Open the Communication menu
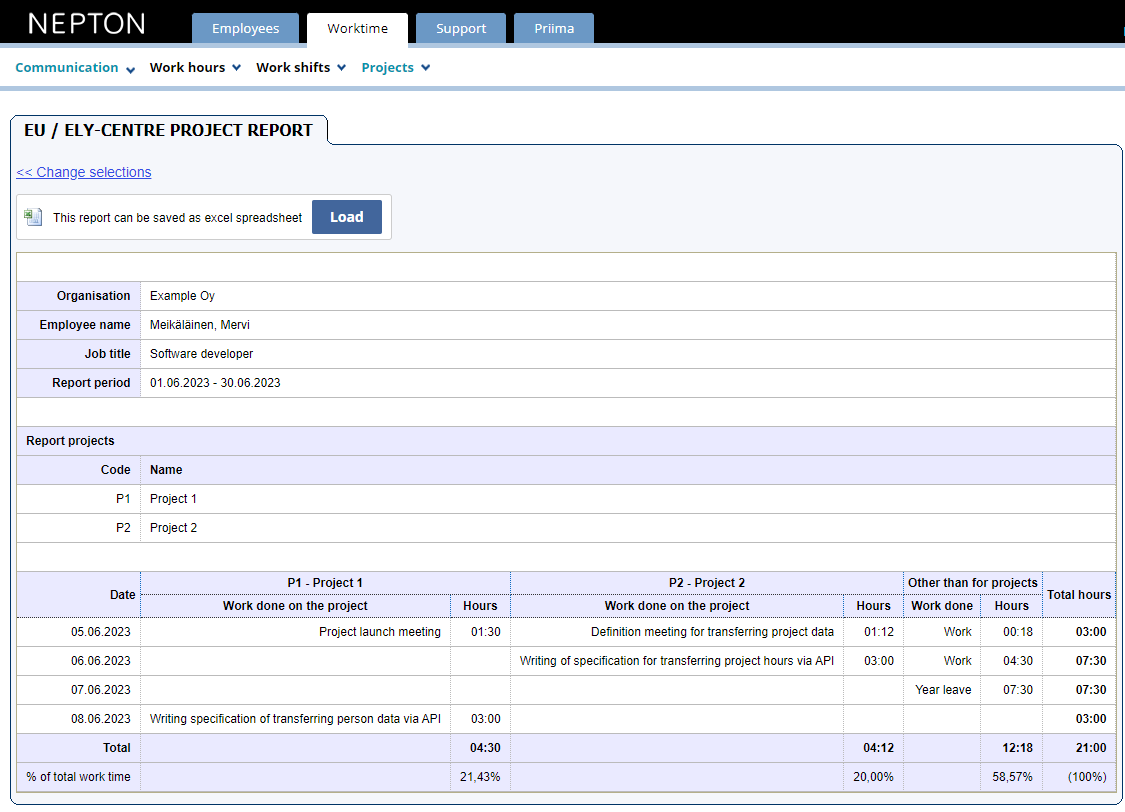1125x812 pixels. [67, 67]
